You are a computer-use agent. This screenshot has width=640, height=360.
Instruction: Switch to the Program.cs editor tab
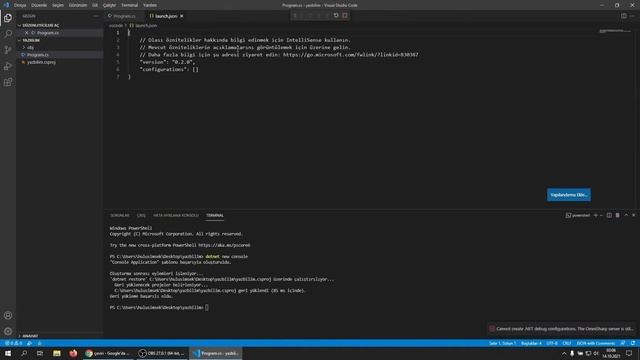pyautogui.click(x=124, y=16)
